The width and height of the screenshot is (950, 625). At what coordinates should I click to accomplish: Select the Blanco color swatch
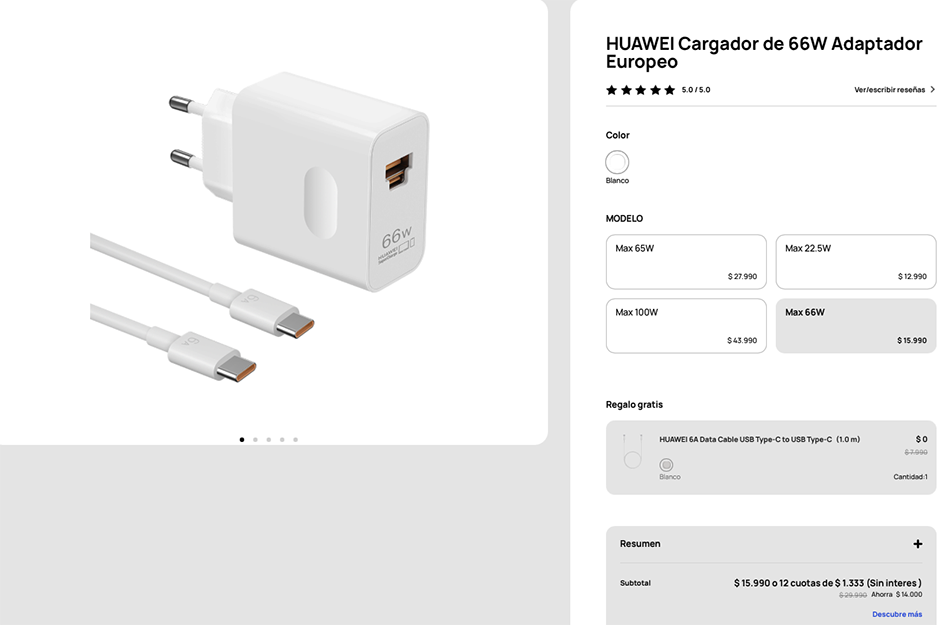[x=617, y=162]
